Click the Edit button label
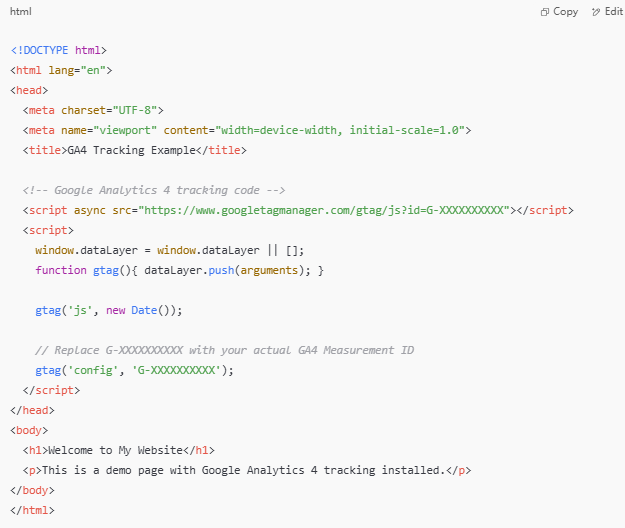Image resolution: width=625 pixels, height=528 pixels. click(x=614, y=11)
